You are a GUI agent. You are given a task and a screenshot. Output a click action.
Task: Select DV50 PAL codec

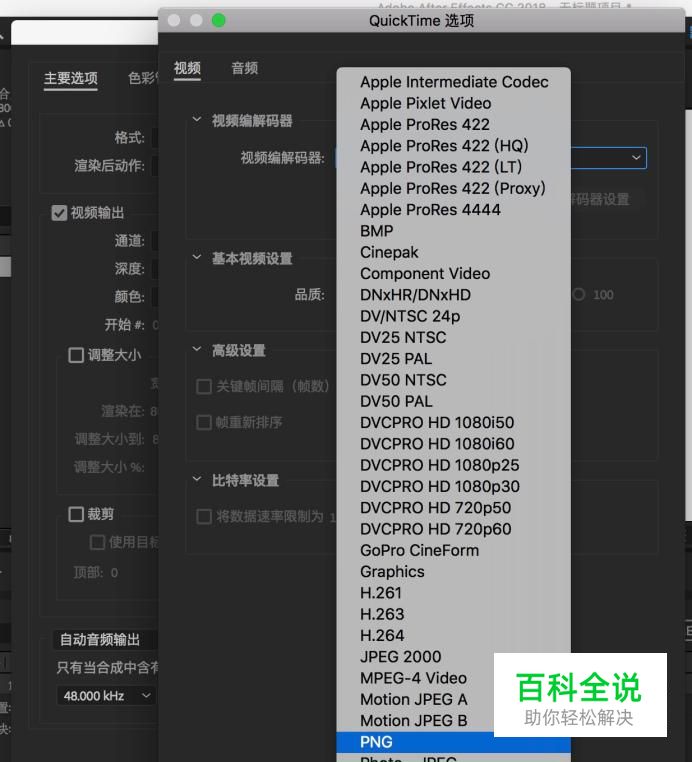pyautogui.click(x=453, y=401)
